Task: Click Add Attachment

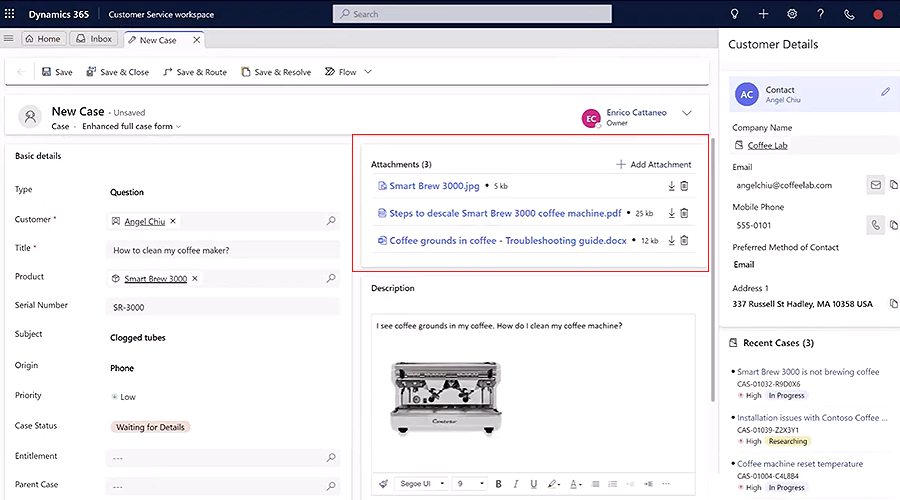Action: coord(653,164)
